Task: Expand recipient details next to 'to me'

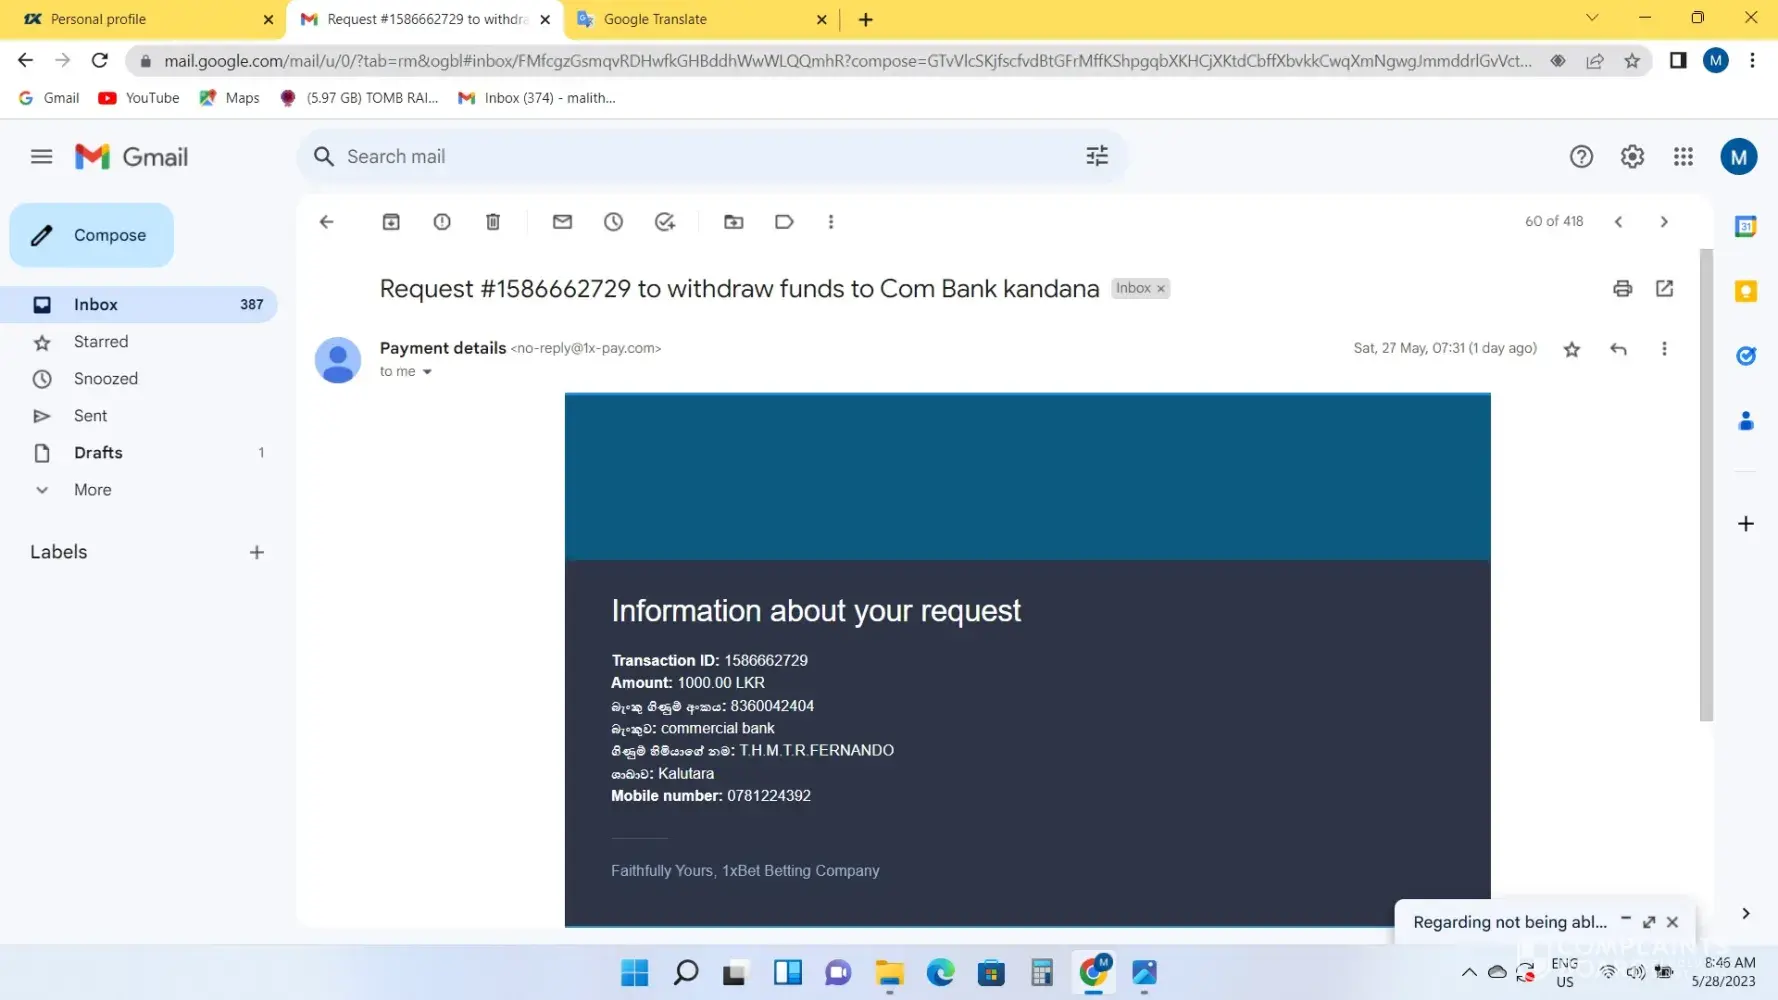Action: coord(427,372)
